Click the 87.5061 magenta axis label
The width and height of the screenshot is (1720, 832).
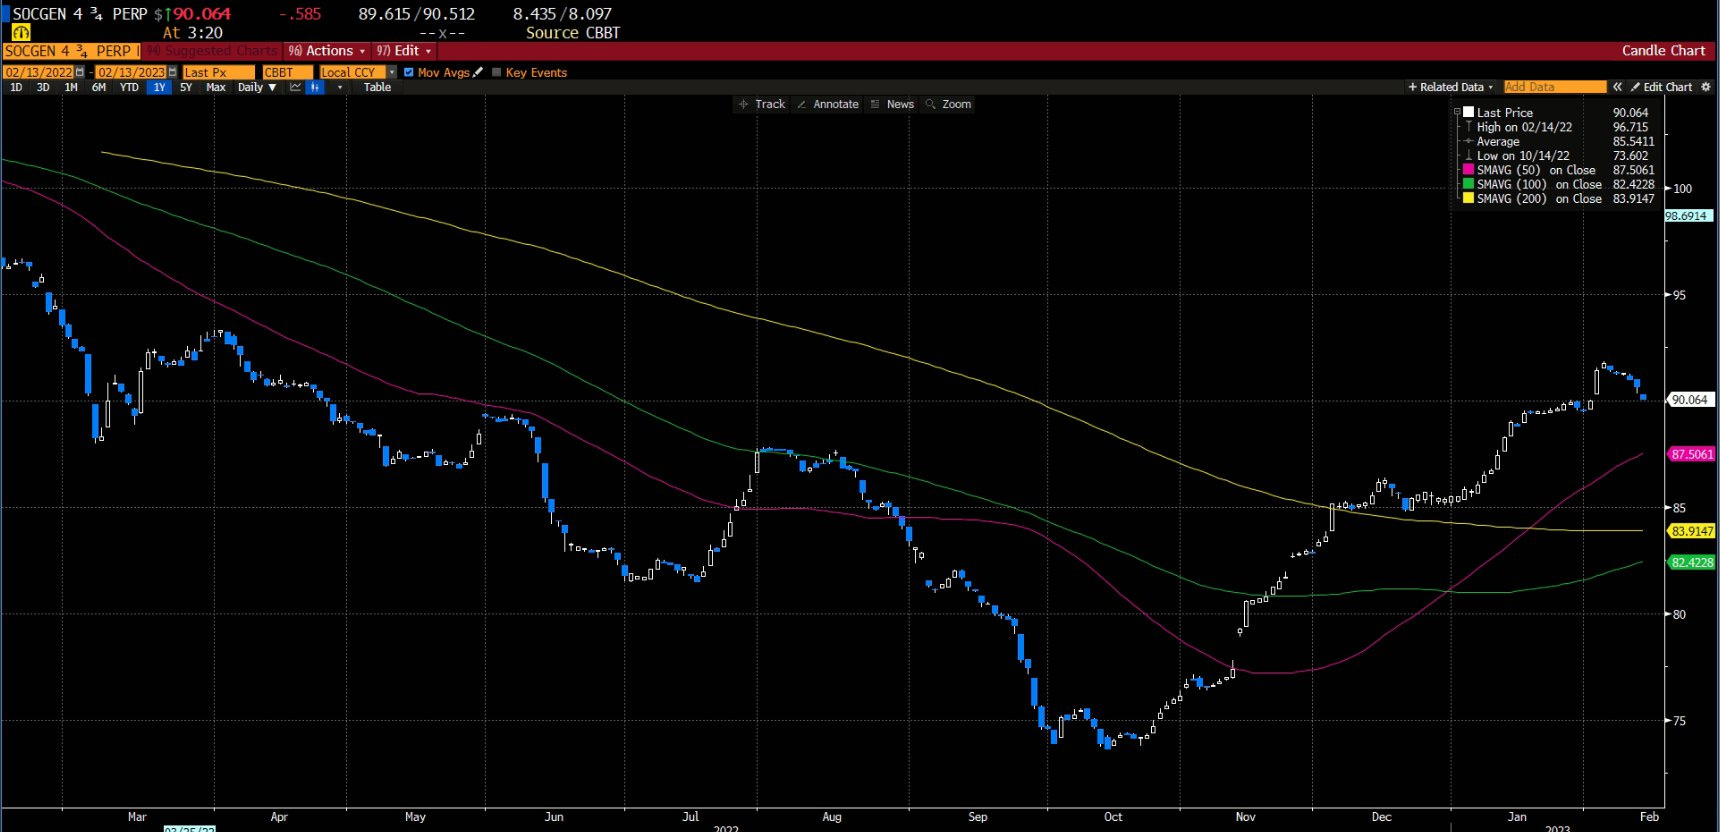[x=1690, y=454]
